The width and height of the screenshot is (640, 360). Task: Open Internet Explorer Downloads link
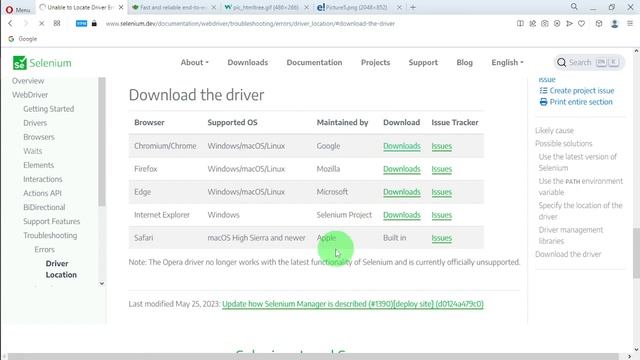402,215
